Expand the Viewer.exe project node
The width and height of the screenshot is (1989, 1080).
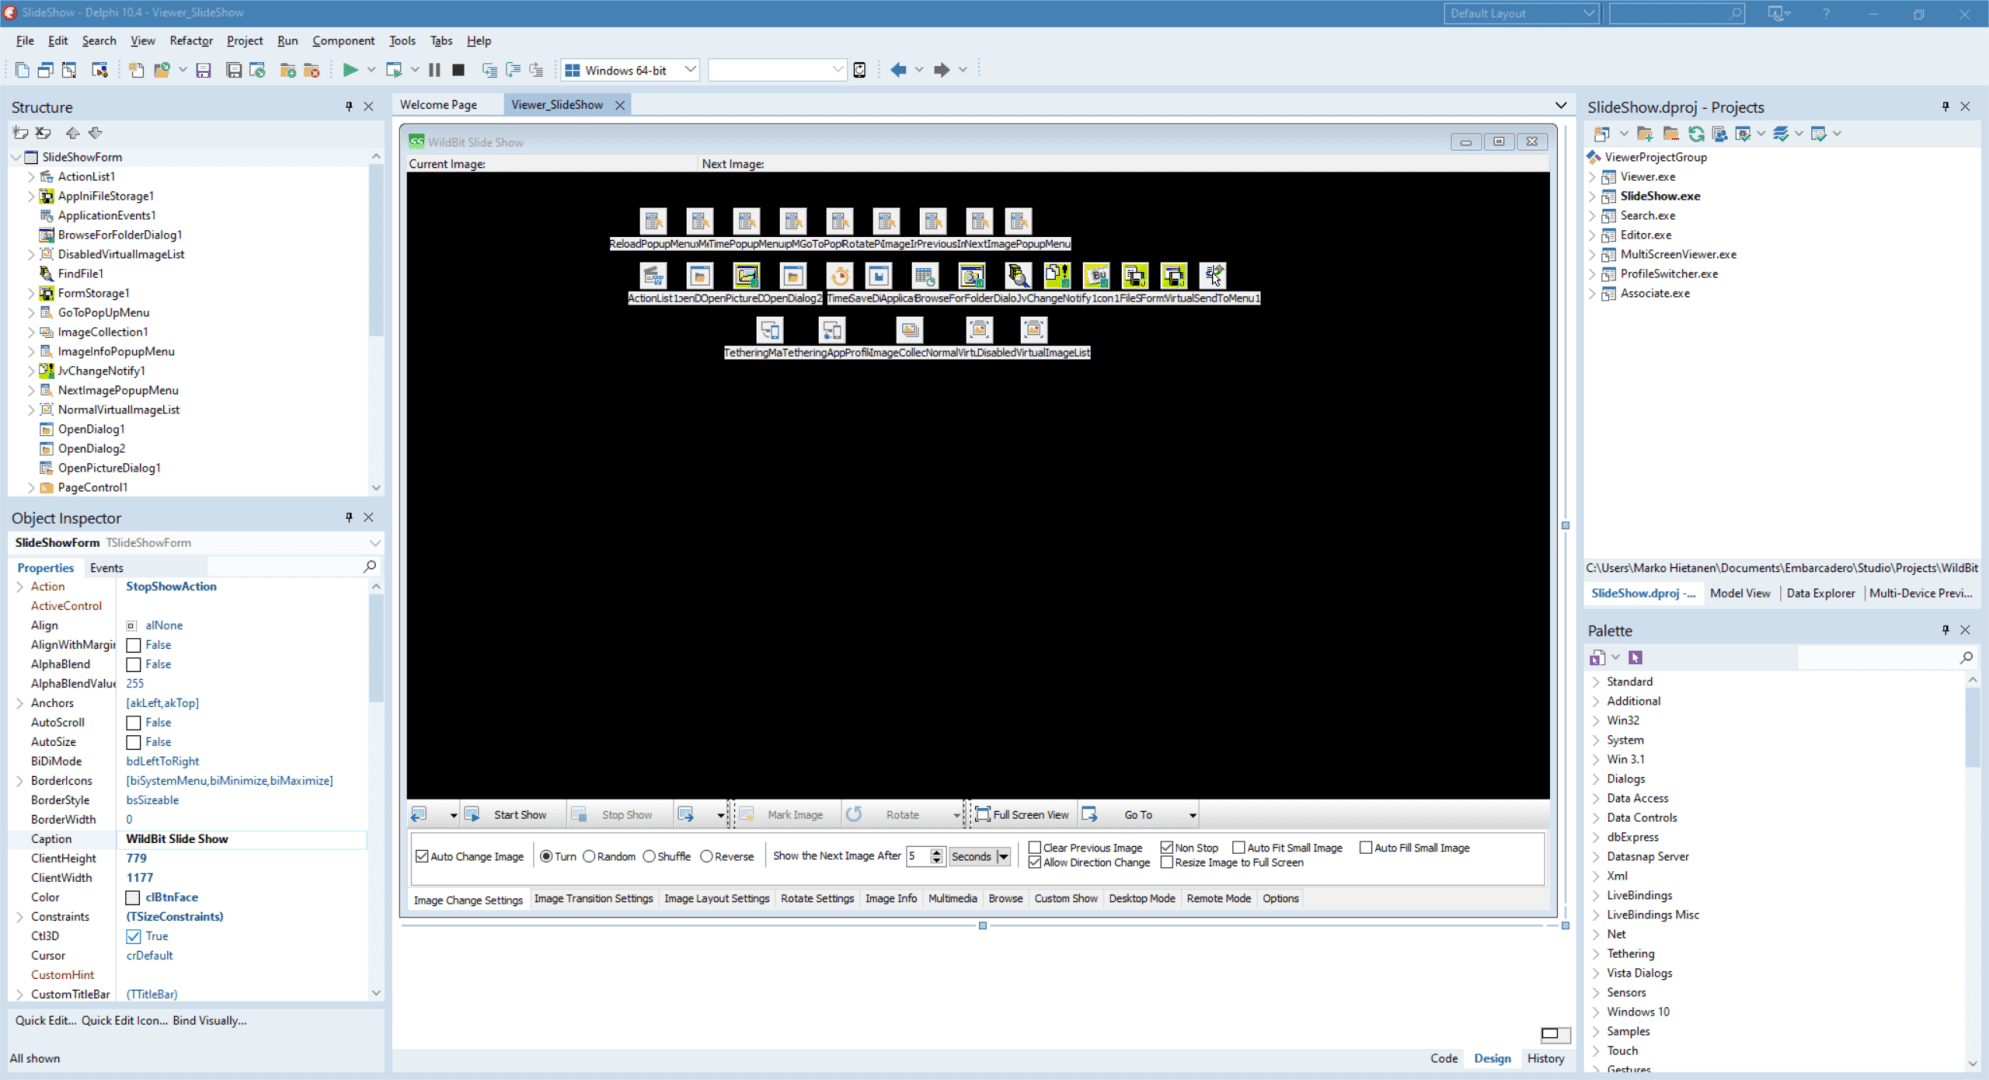coord(1592,177)
